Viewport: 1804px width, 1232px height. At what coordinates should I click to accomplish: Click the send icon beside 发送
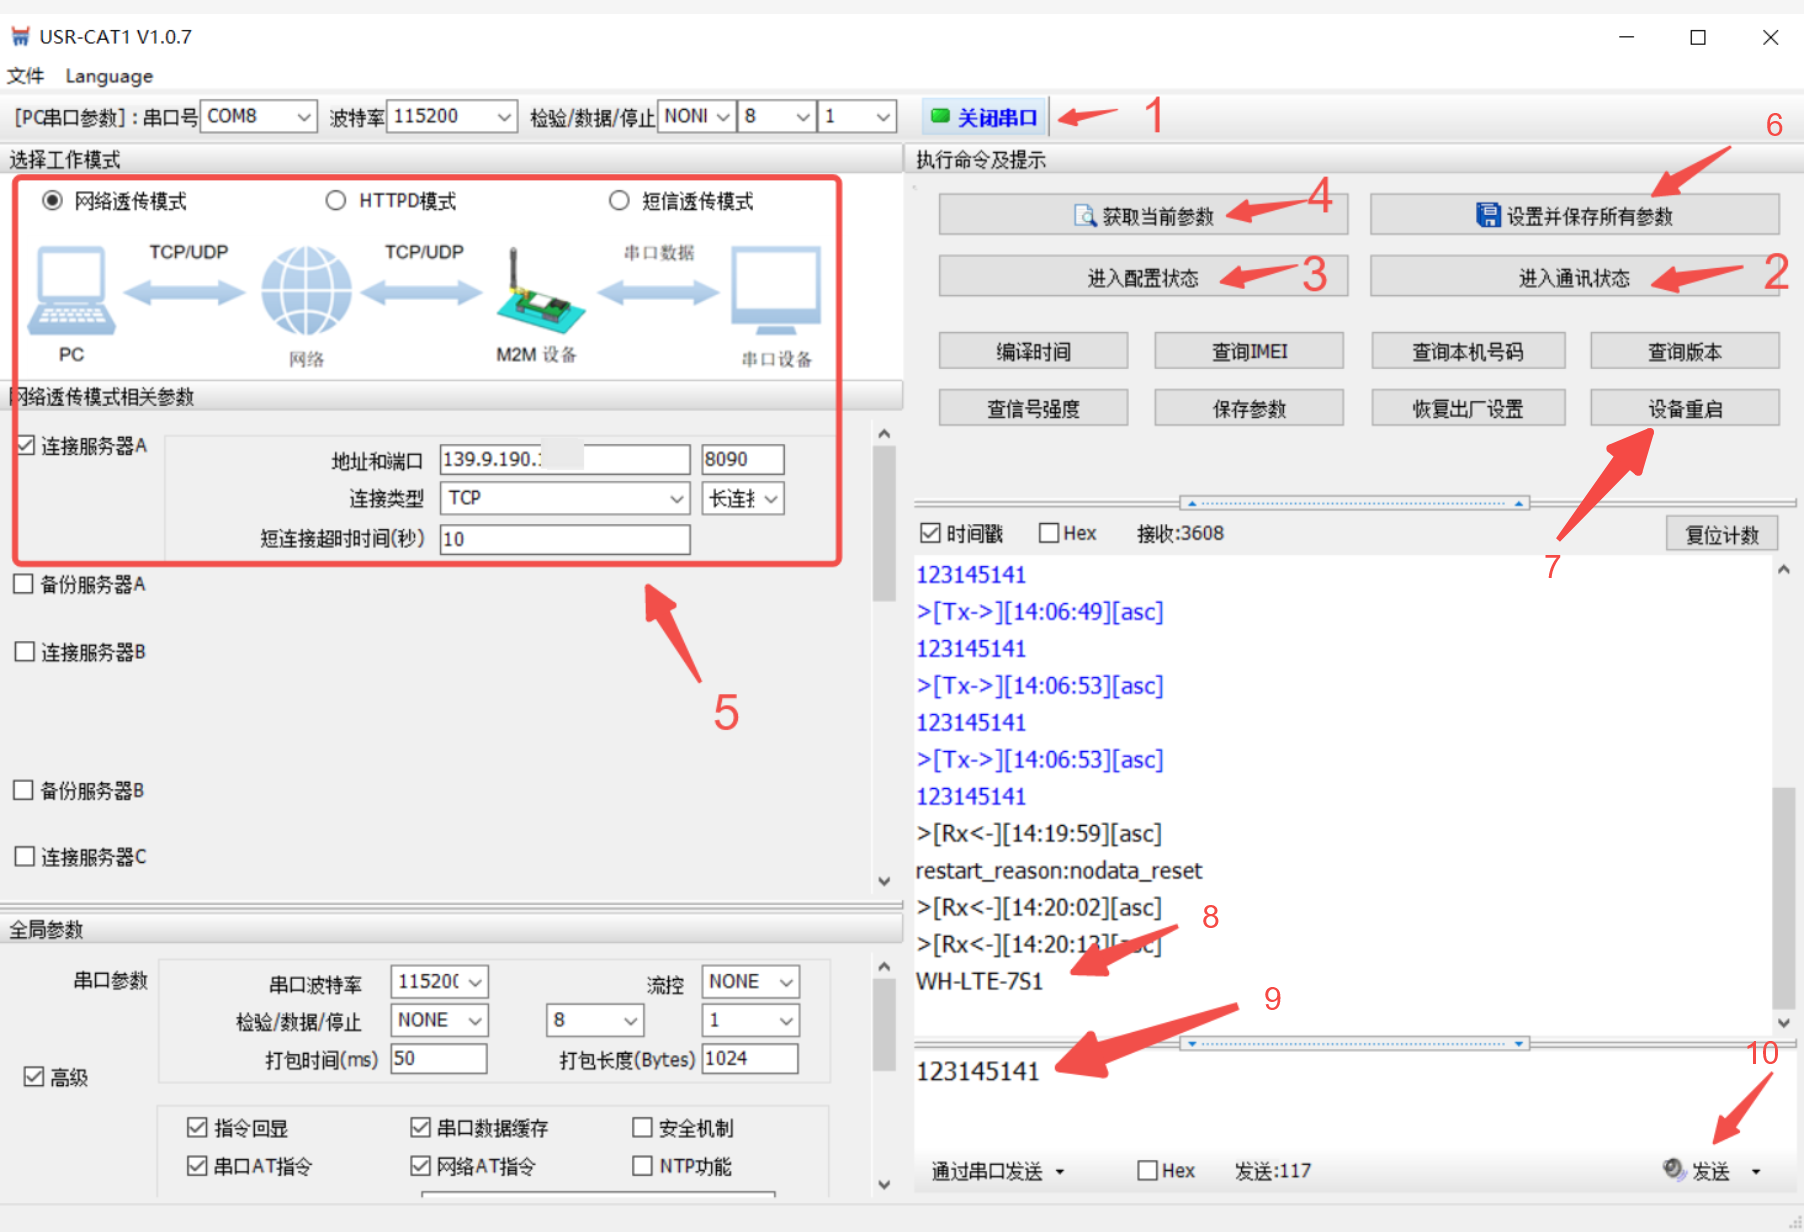(1673, 1169)
